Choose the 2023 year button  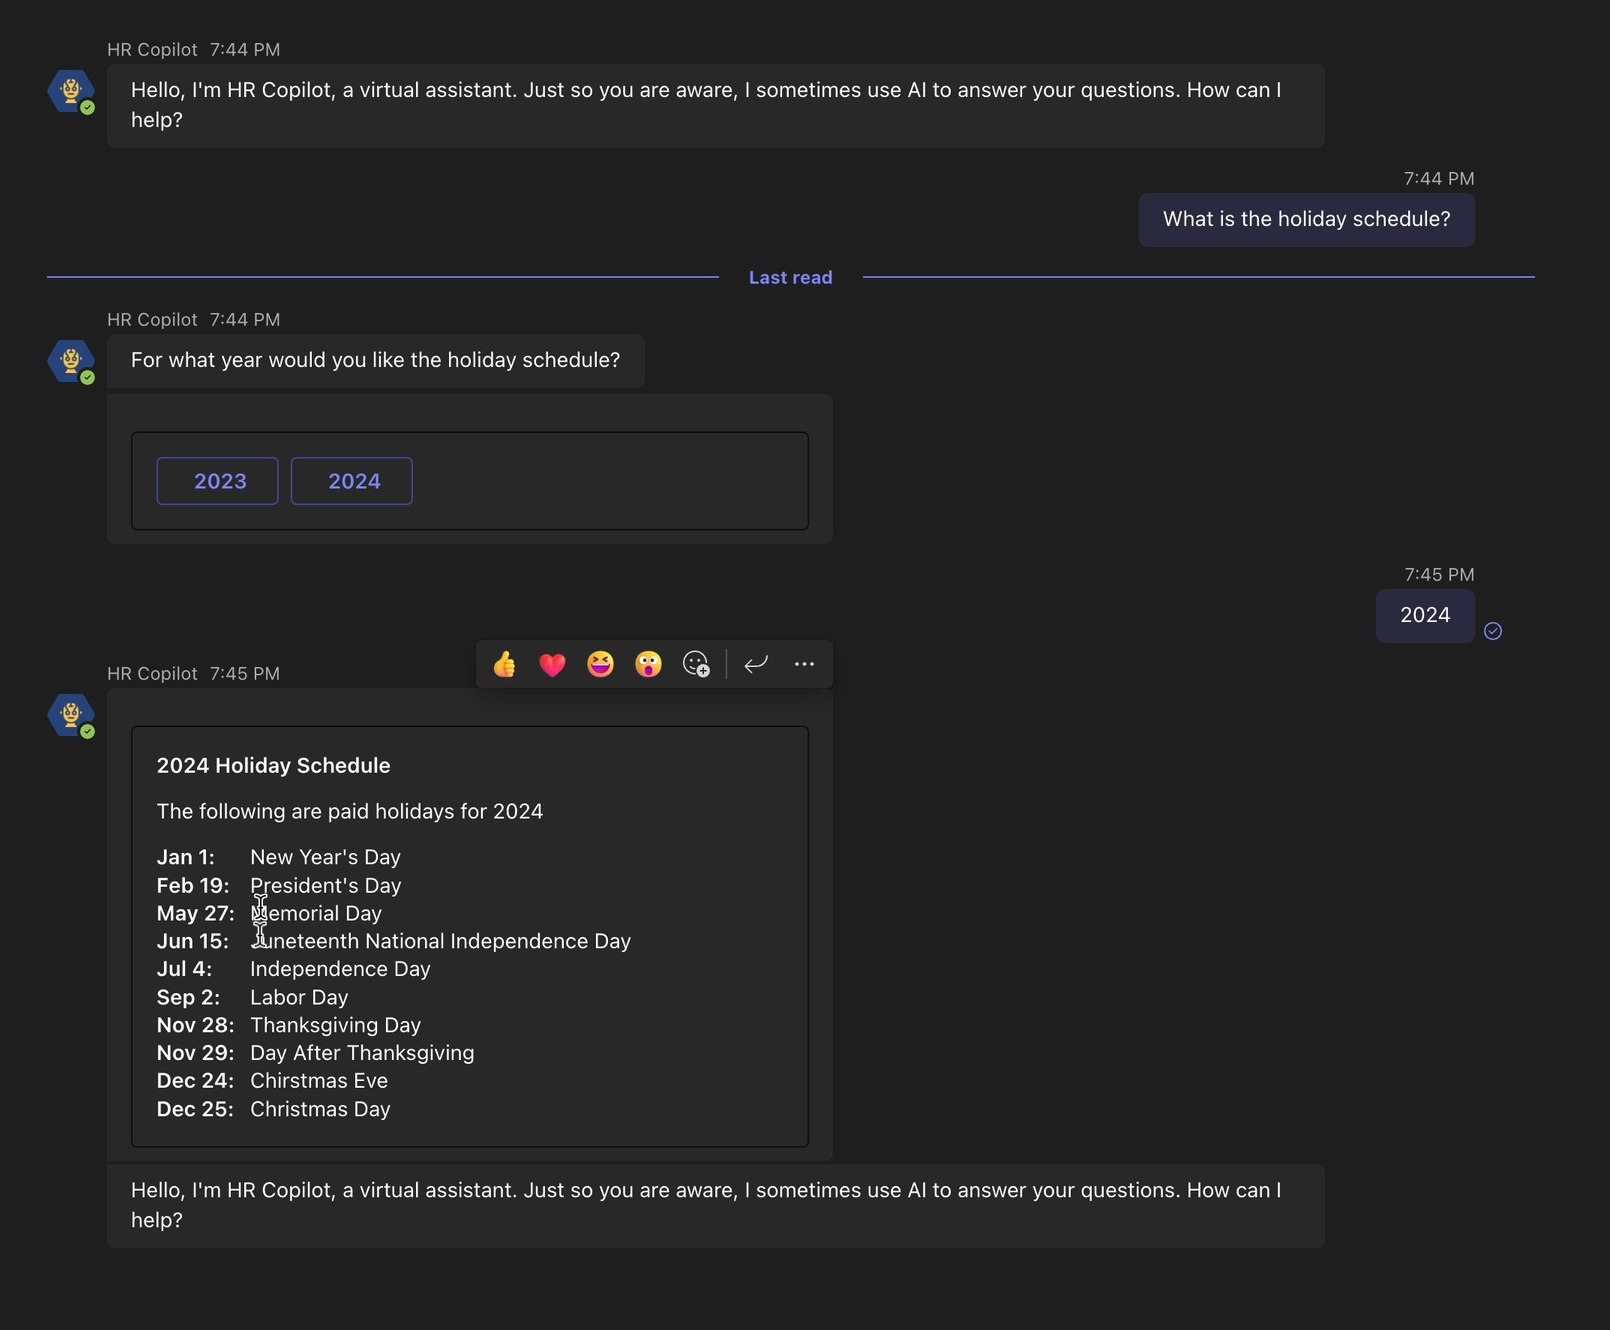(x=218, y=481)
